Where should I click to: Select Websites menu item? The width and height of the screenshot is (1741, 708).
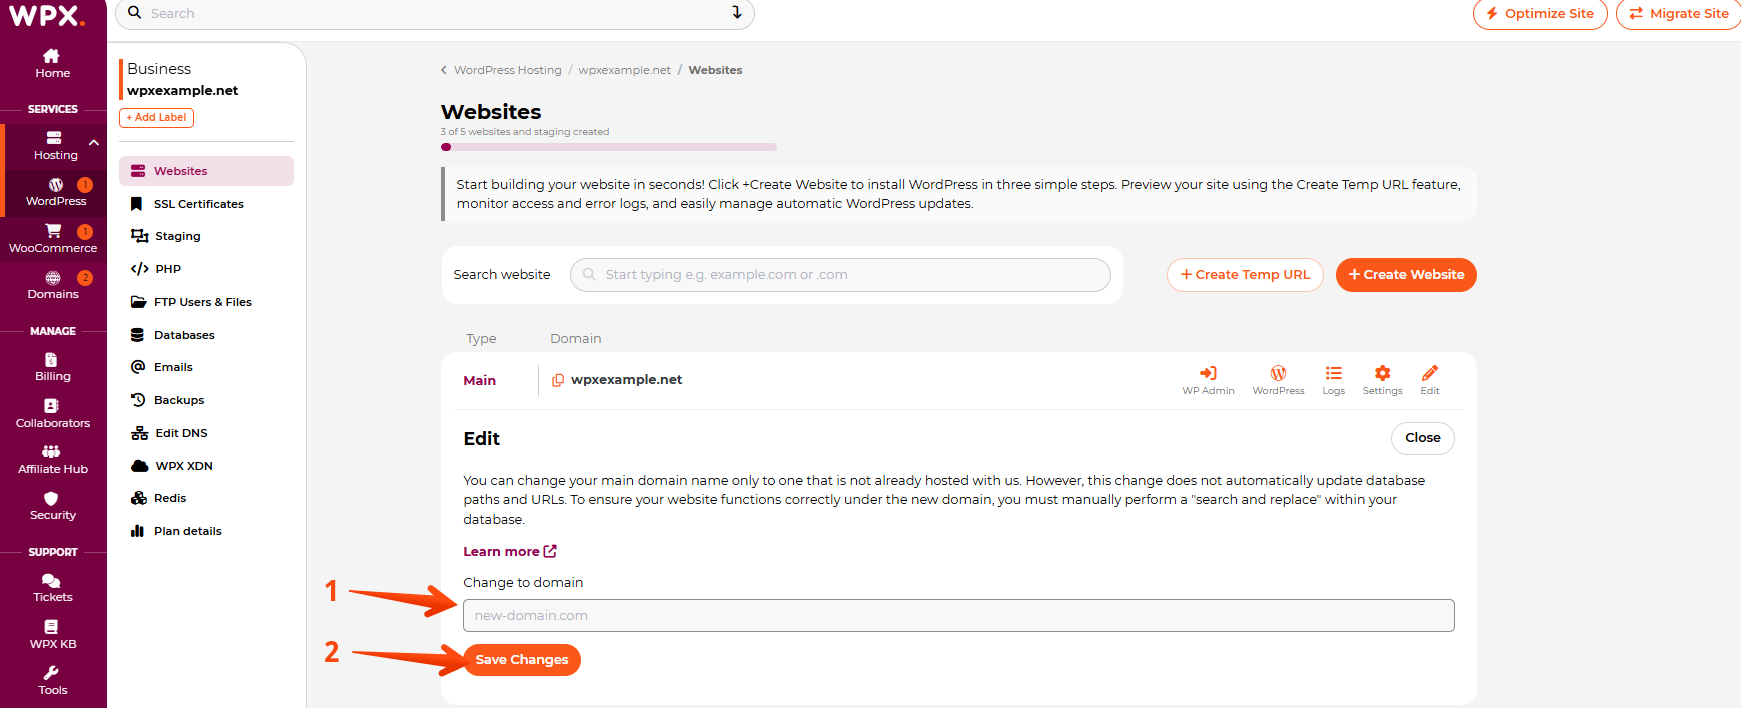point(206,171)
